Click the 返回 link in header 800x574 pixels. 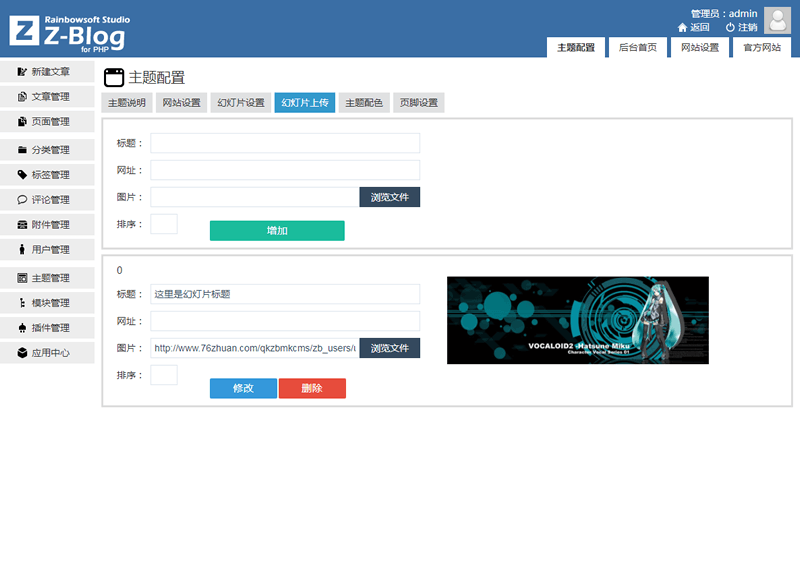pyautogui.click(x=699, y=28)
